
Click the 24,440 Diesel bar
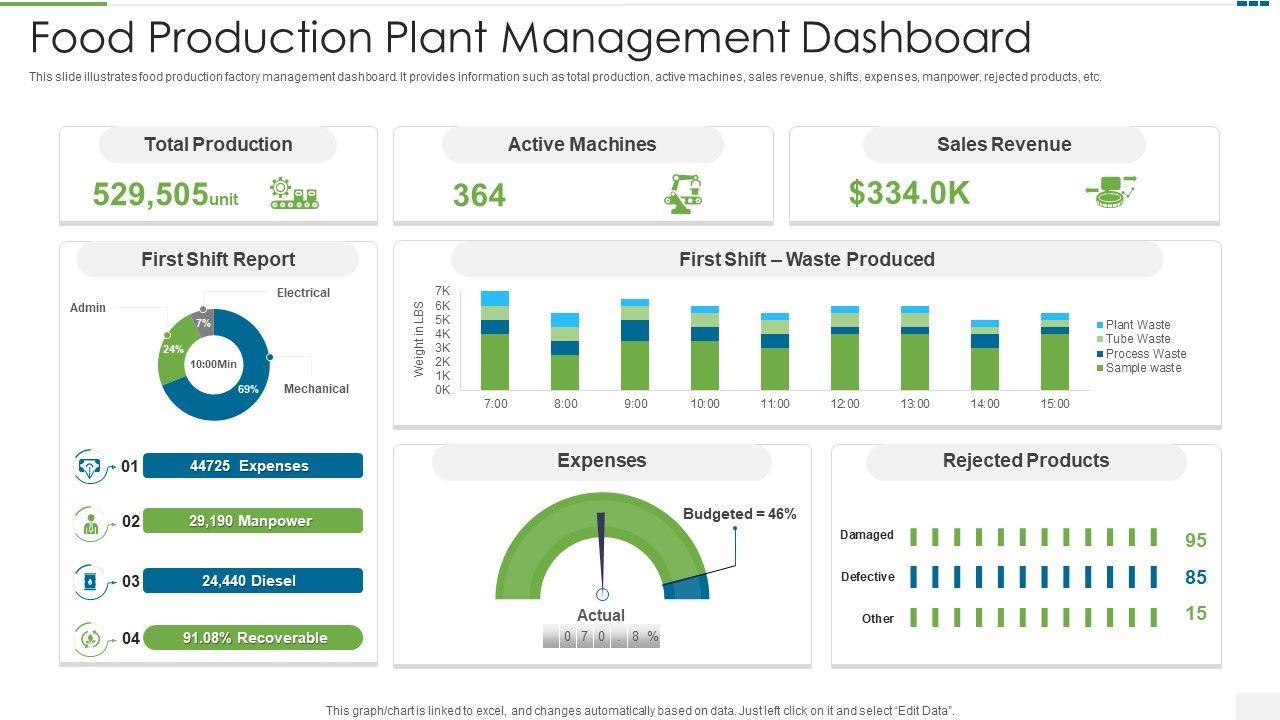pos(252,581)
